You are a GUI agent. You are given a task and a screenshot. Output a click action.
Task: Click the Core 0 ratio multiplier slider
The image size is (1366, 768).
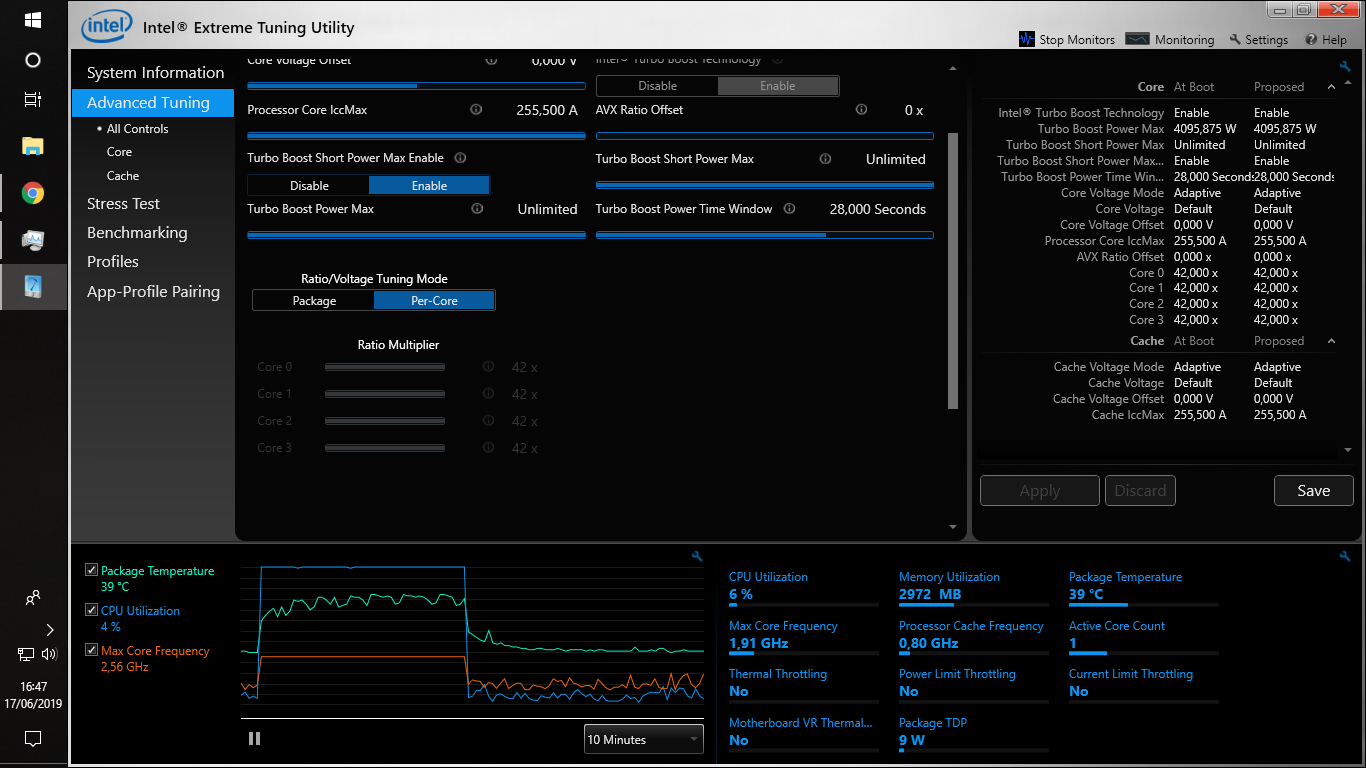click(x=385, y=368)
